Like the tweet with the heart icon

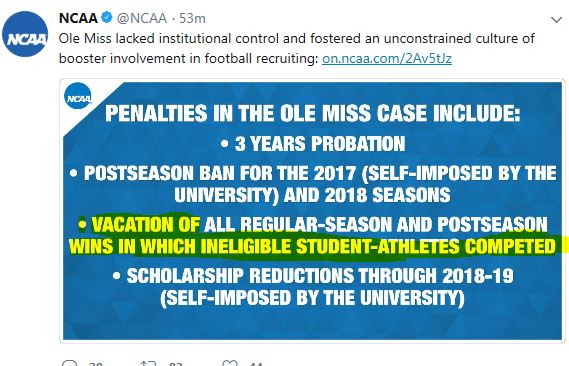230,363
